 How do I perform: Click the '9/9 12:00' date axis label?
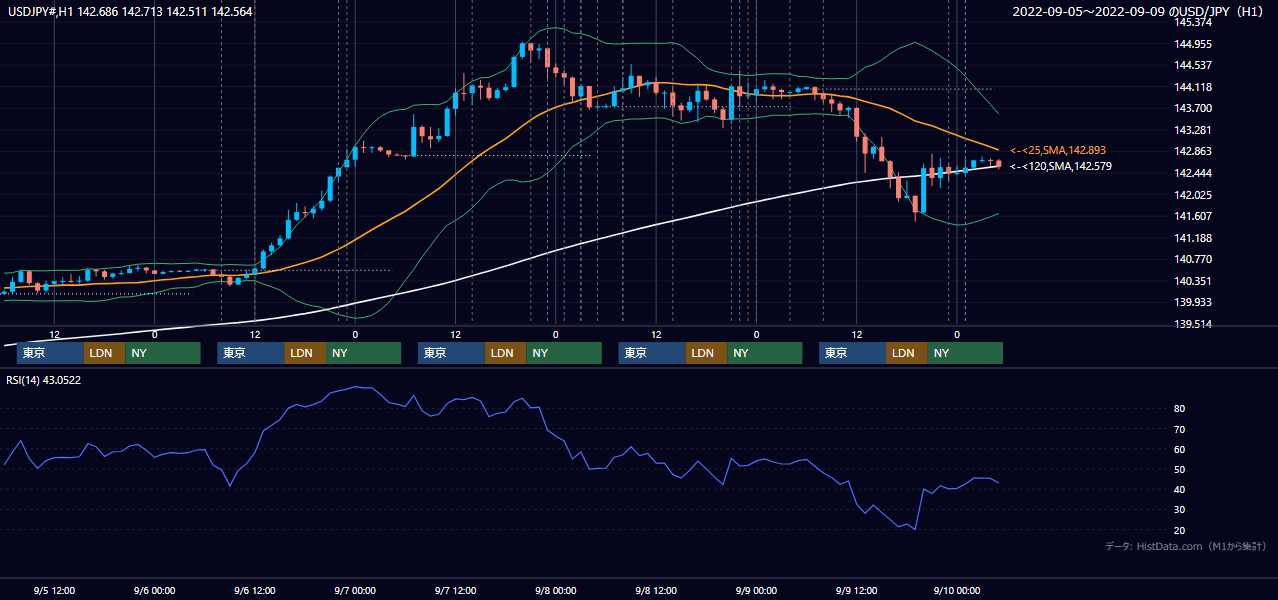[856, 590]
